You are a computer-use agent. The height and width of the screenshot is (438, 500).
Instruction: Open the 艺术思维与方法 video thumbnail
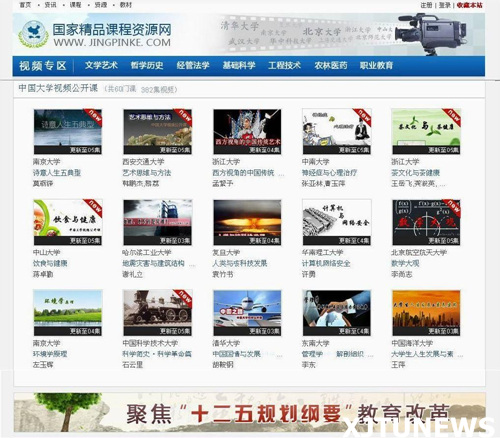click(x=157, y=131)
